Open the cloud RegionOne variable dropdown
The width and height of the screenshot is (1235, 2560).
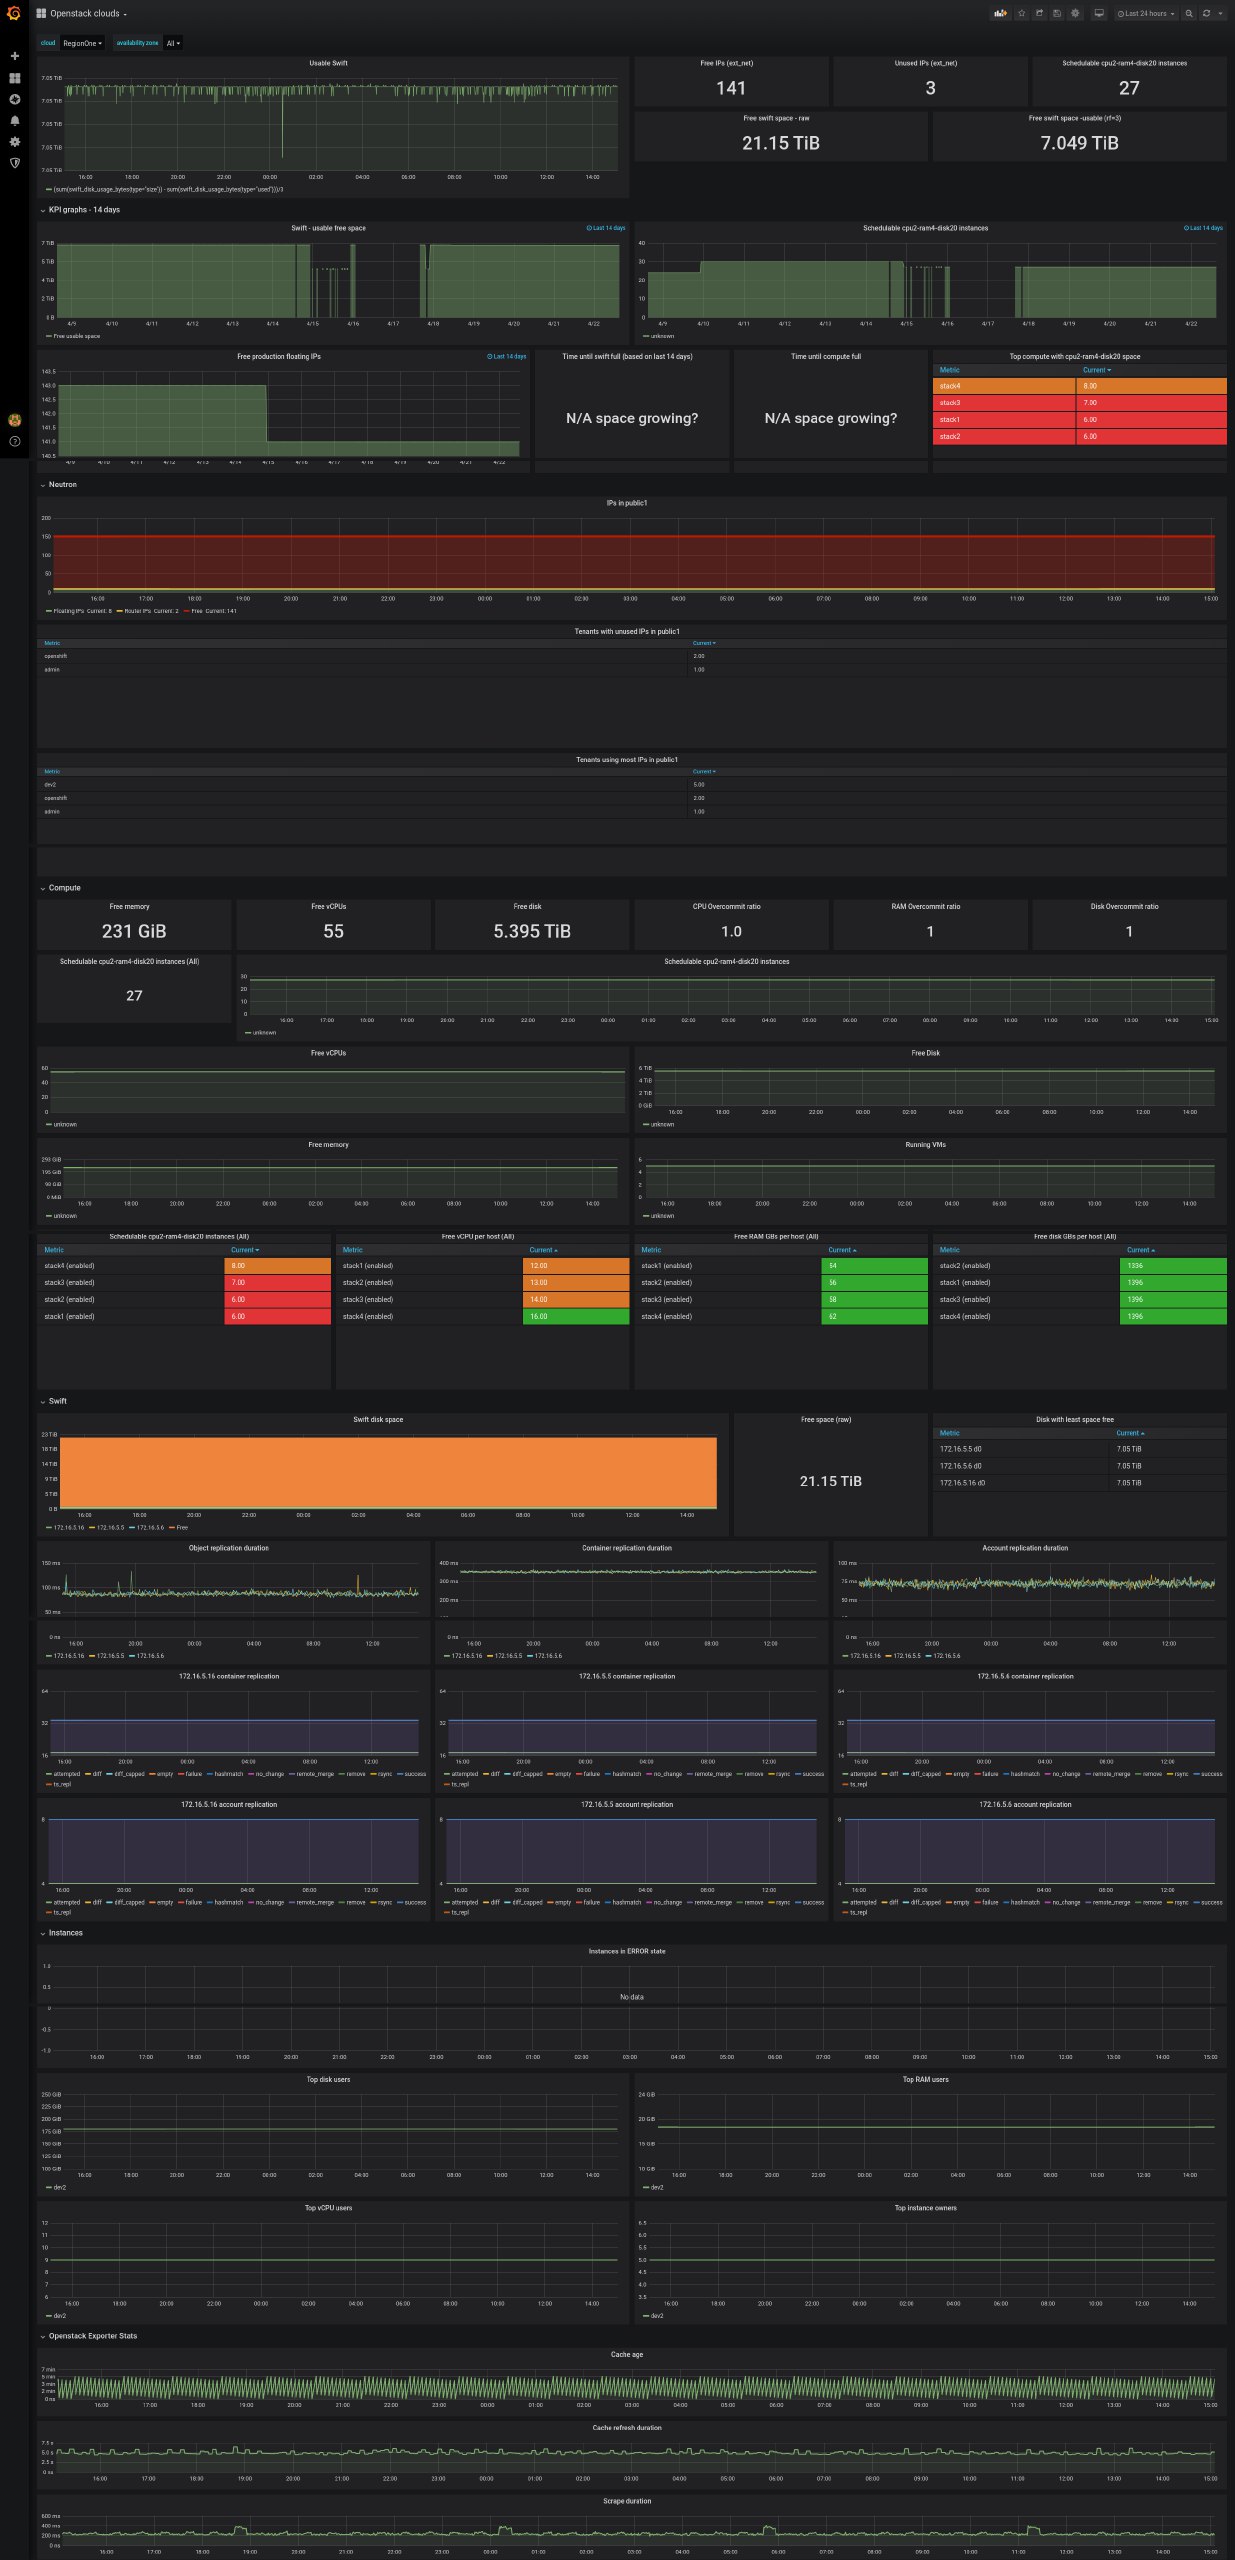pyautogui.click(x=82, y=43)
